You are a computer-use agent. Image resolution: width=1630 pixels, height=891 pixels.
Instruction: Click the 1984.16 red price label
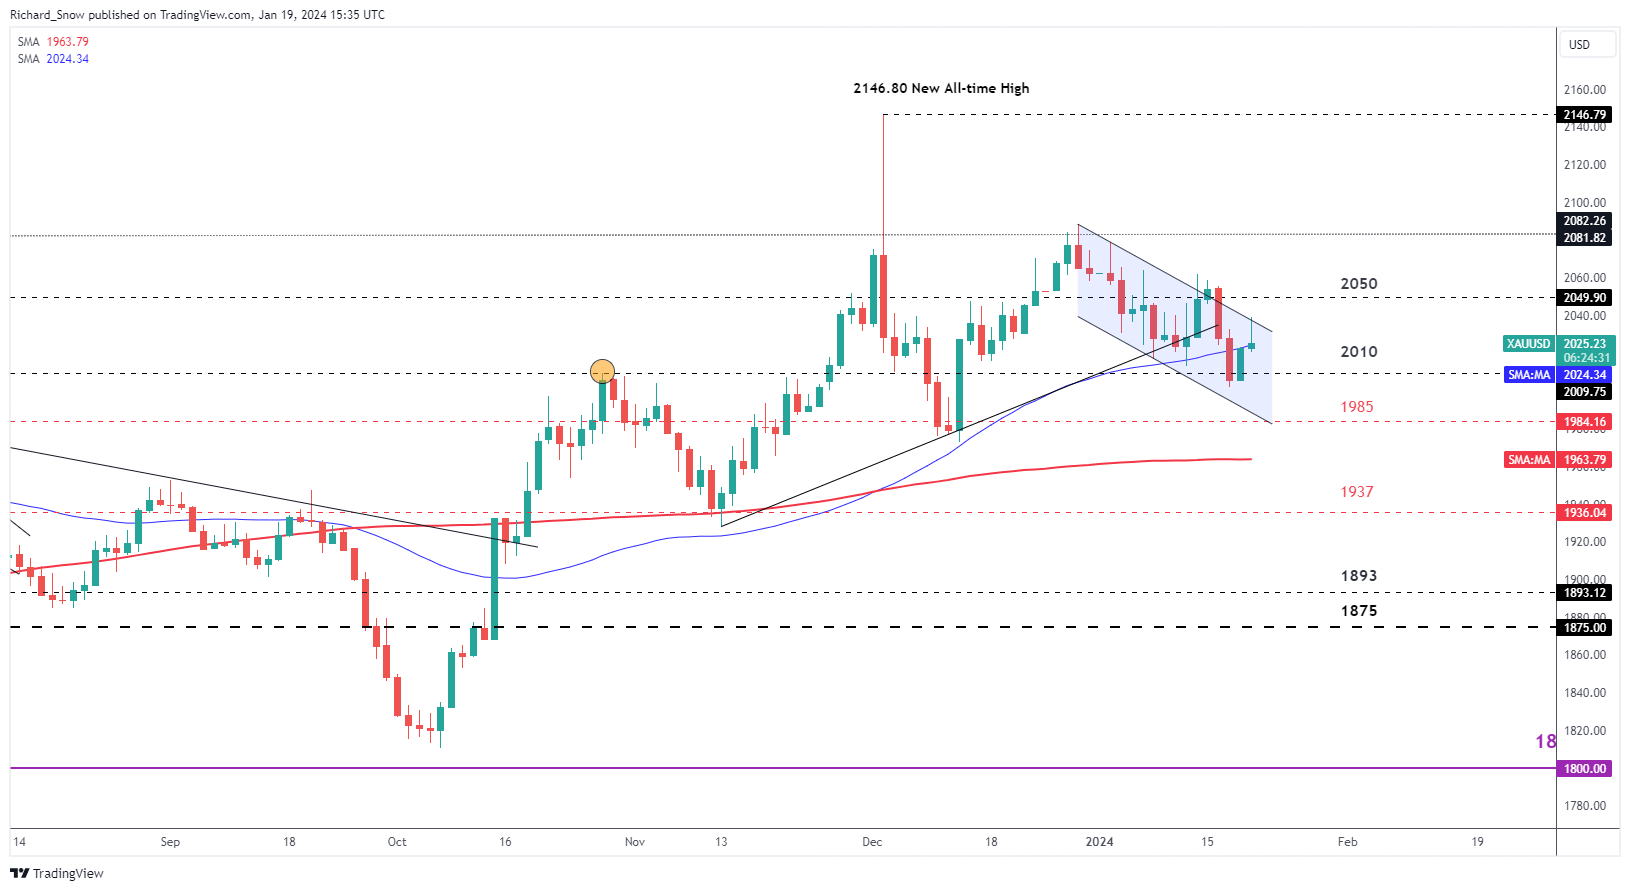(1585, 422)
